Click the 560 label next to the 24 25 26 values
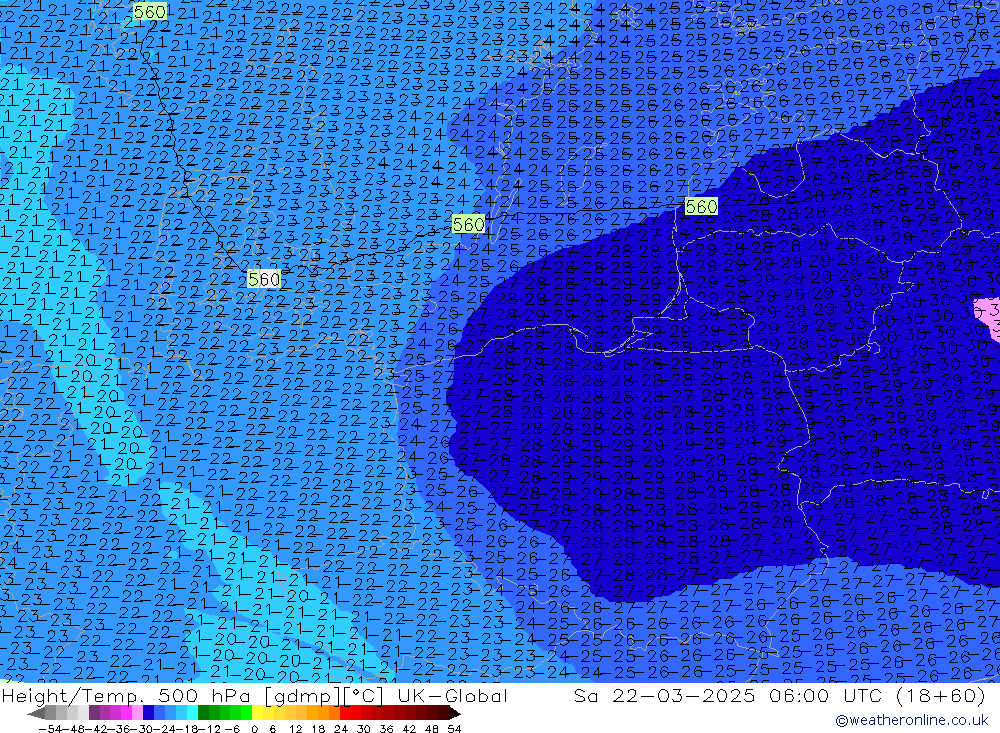Image resolution: width=1000 pixels, height=733 pixels. pyautogui.click(x=468, y=224)
